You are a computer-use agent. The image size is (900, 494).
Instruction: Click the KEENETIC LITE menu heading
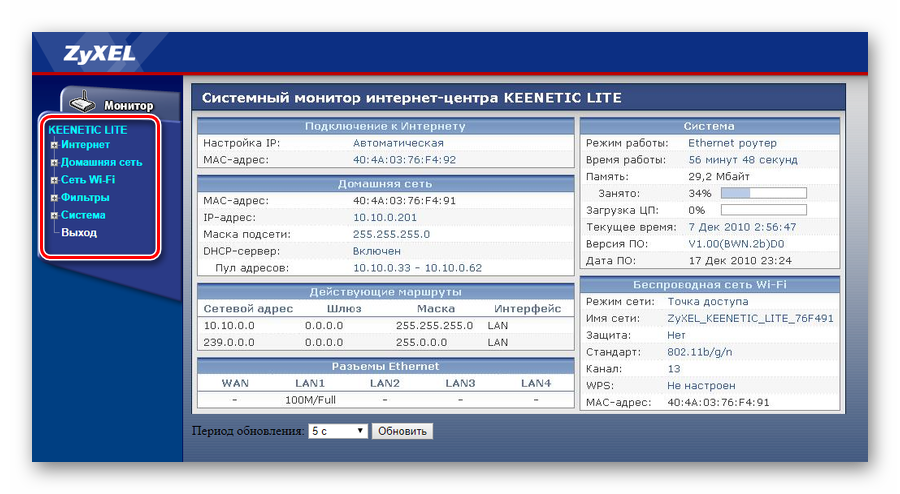pyautogui.click(x=88, y=130)
